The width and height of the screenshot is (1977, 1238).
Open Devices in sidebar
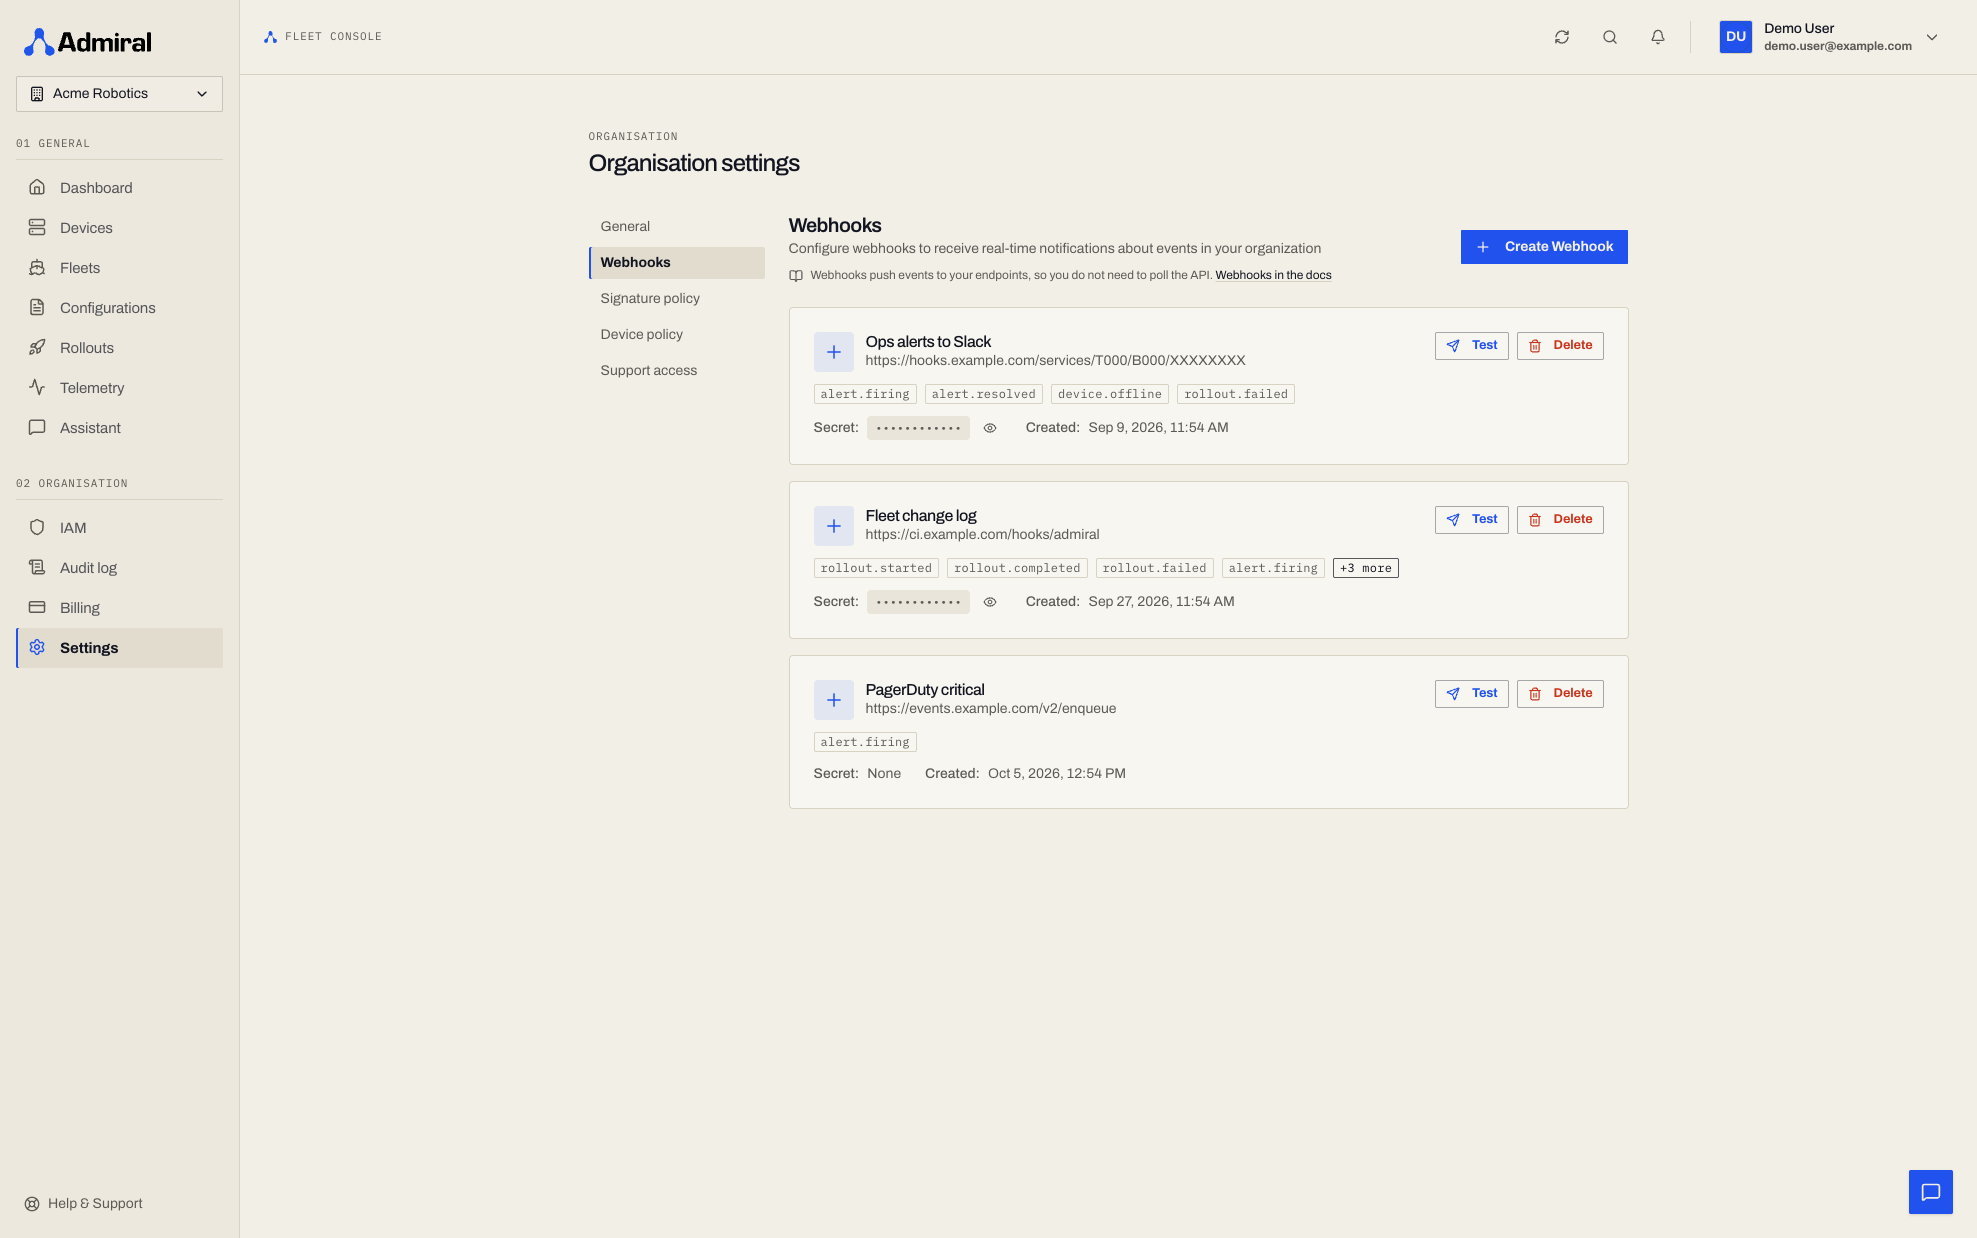[x=119, y=228]
